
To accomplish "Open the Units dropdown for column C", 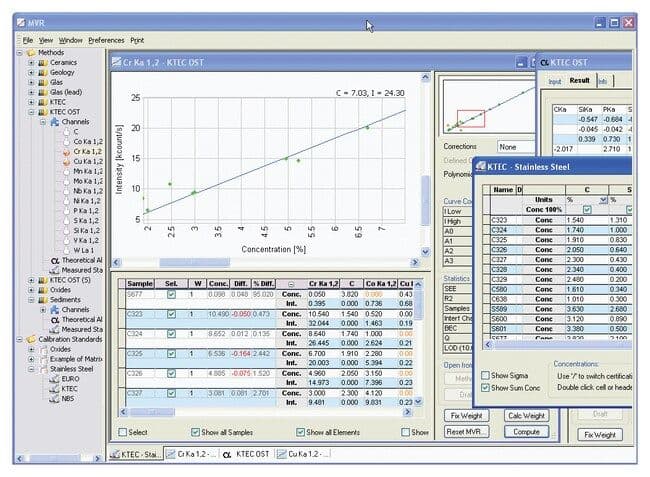I will (x=603, y=200).
